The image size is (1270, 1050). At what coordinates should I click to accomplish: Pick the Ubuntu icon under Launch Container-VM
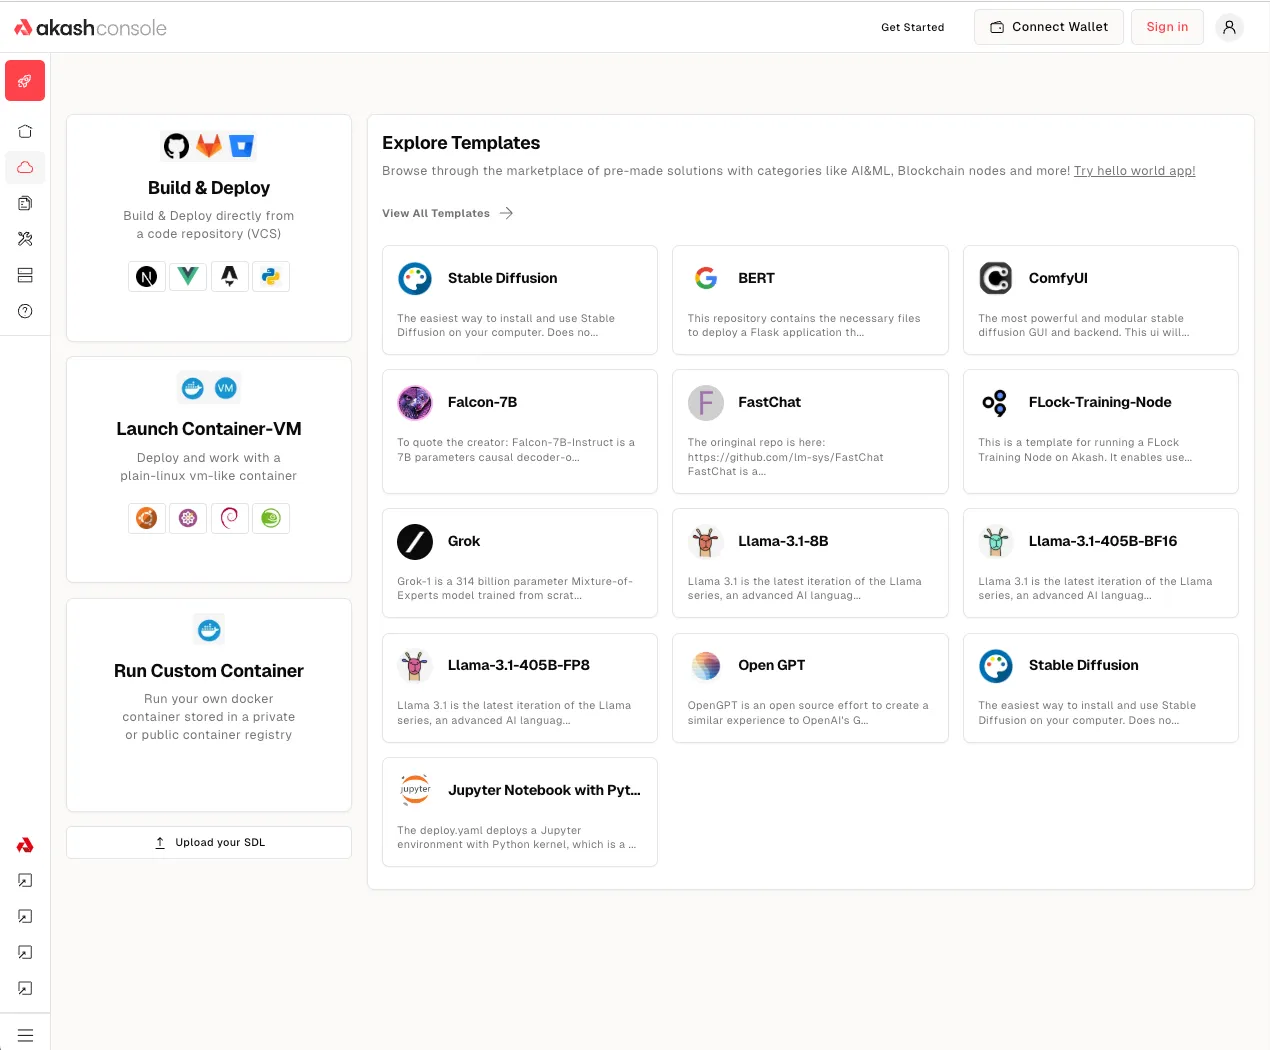tap(147, 518)
